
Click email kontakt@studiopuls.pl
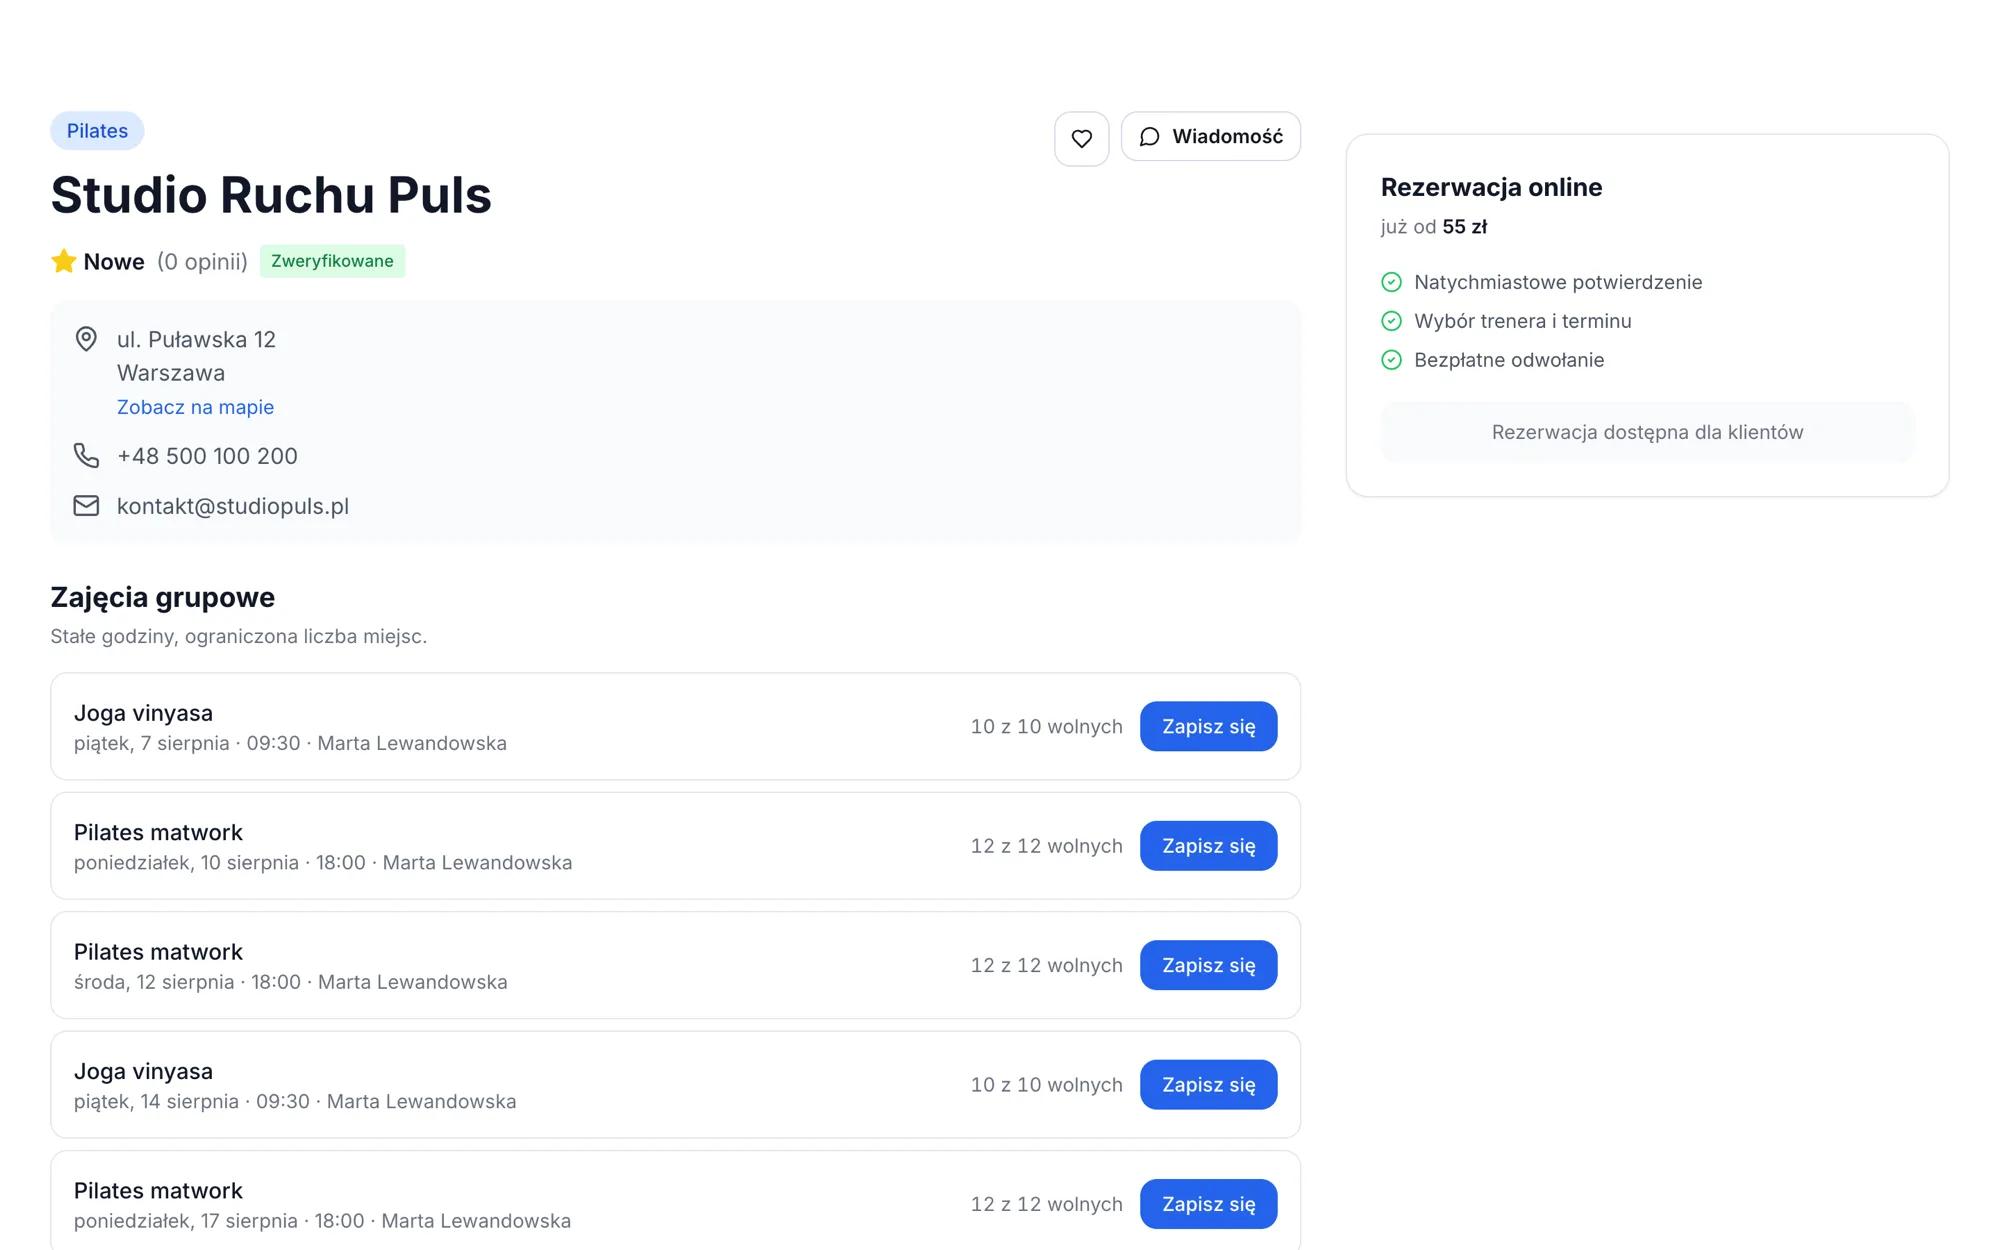pyautogui.click(x=233, y=506)
